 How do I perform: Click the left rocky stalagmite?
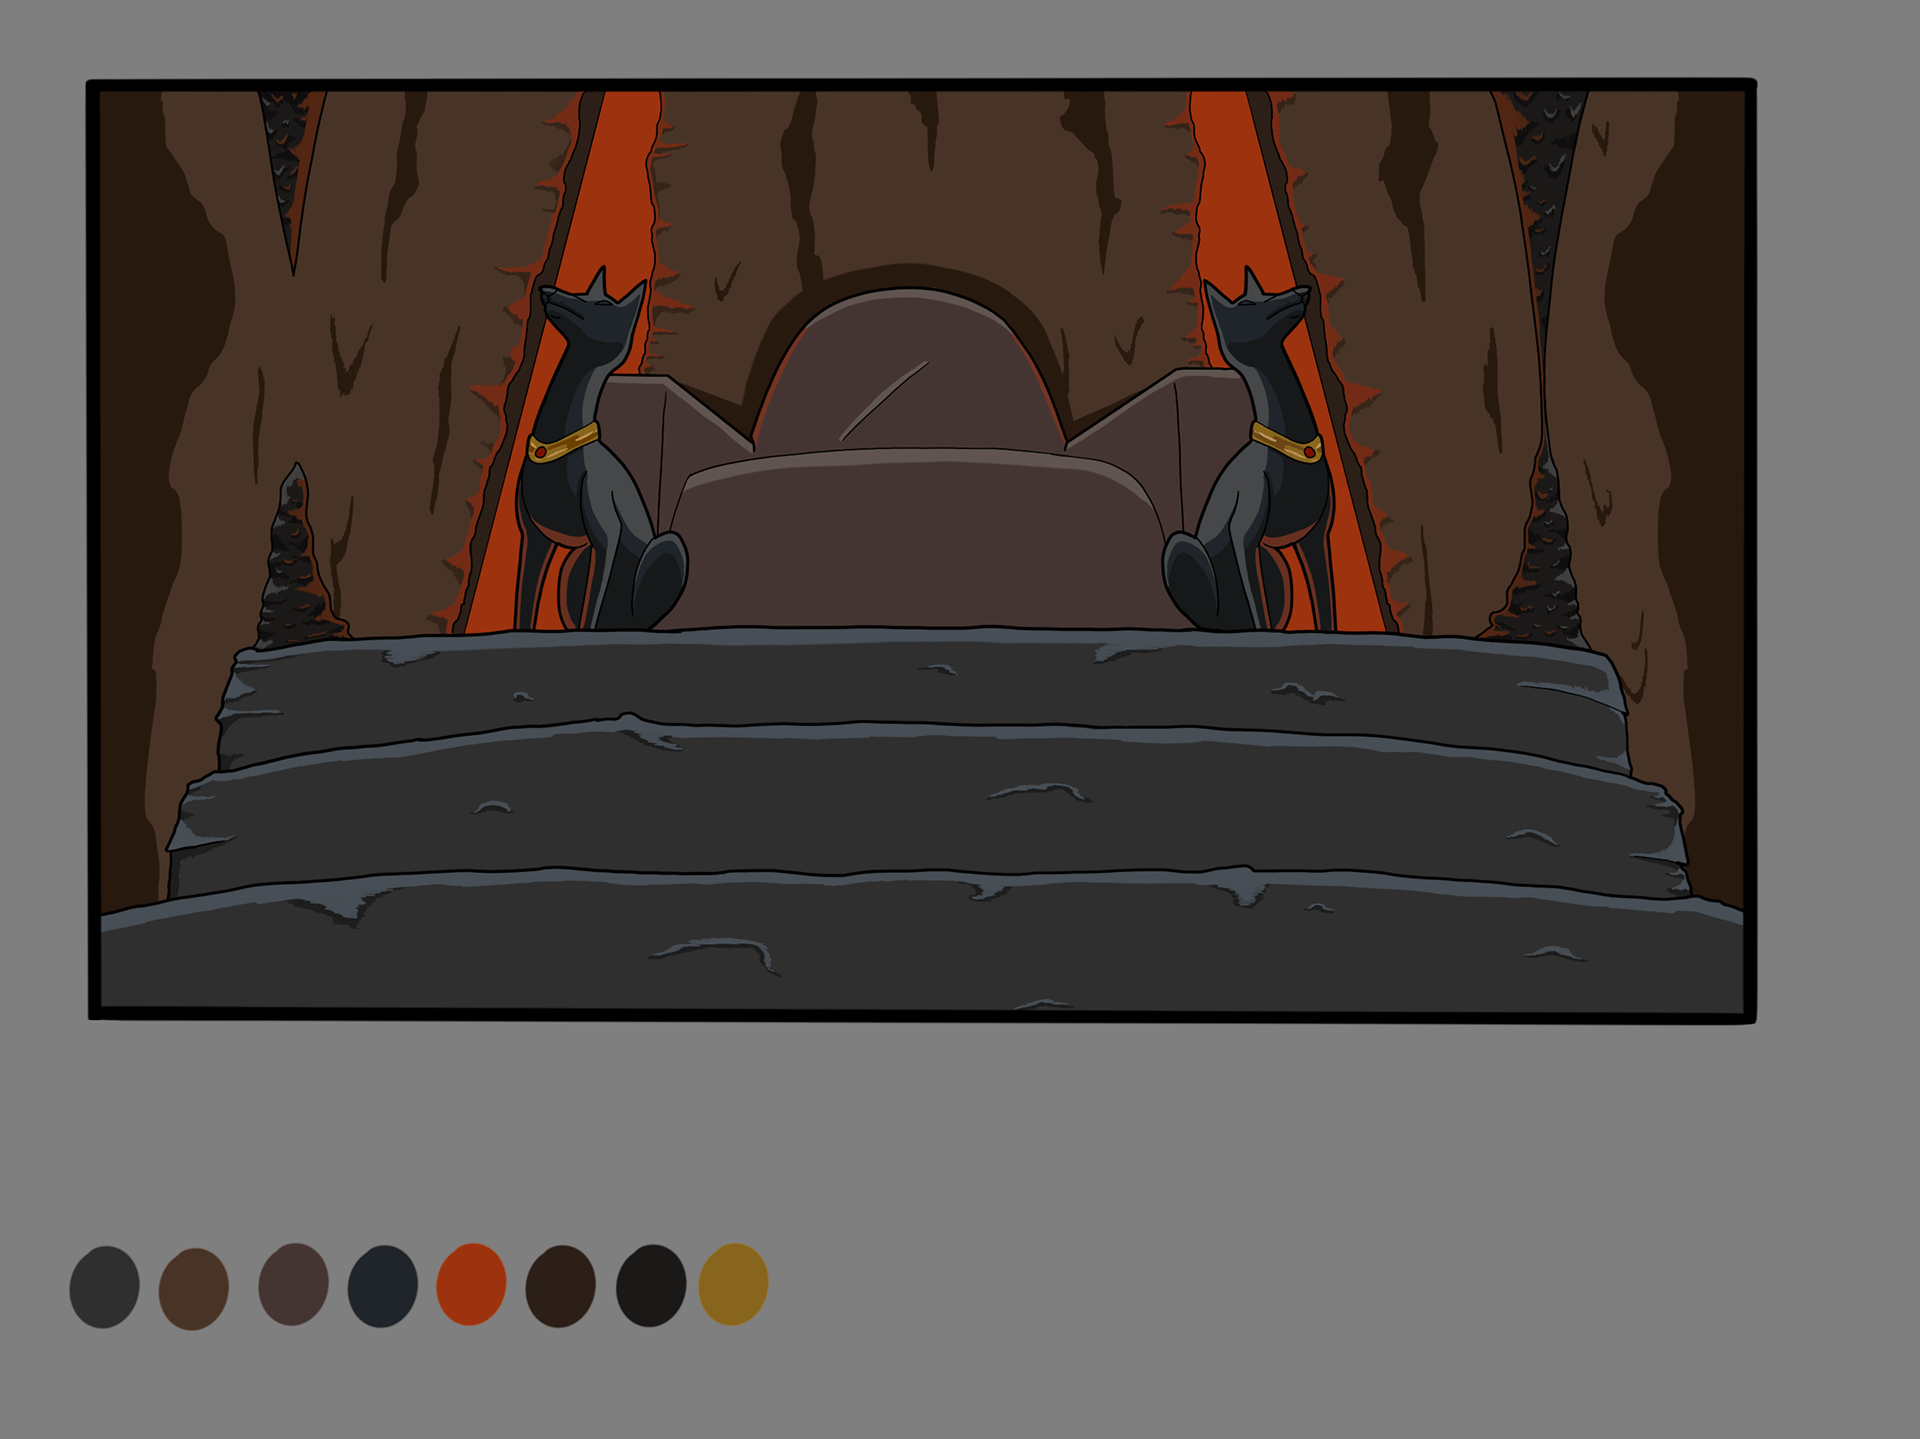pyautogui.click(x=293, y=565)
